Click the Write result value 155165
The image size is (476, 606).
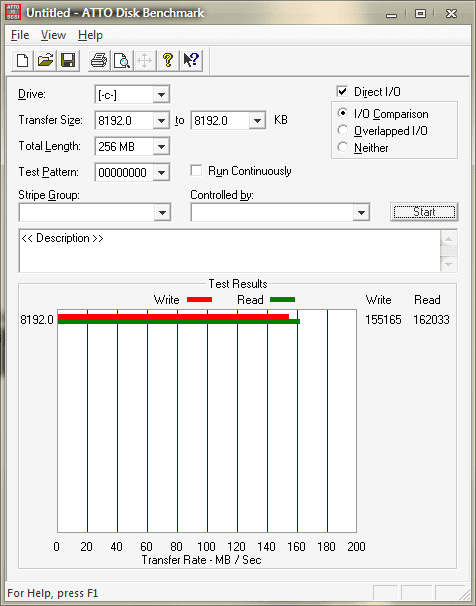(x=383, y=320)
